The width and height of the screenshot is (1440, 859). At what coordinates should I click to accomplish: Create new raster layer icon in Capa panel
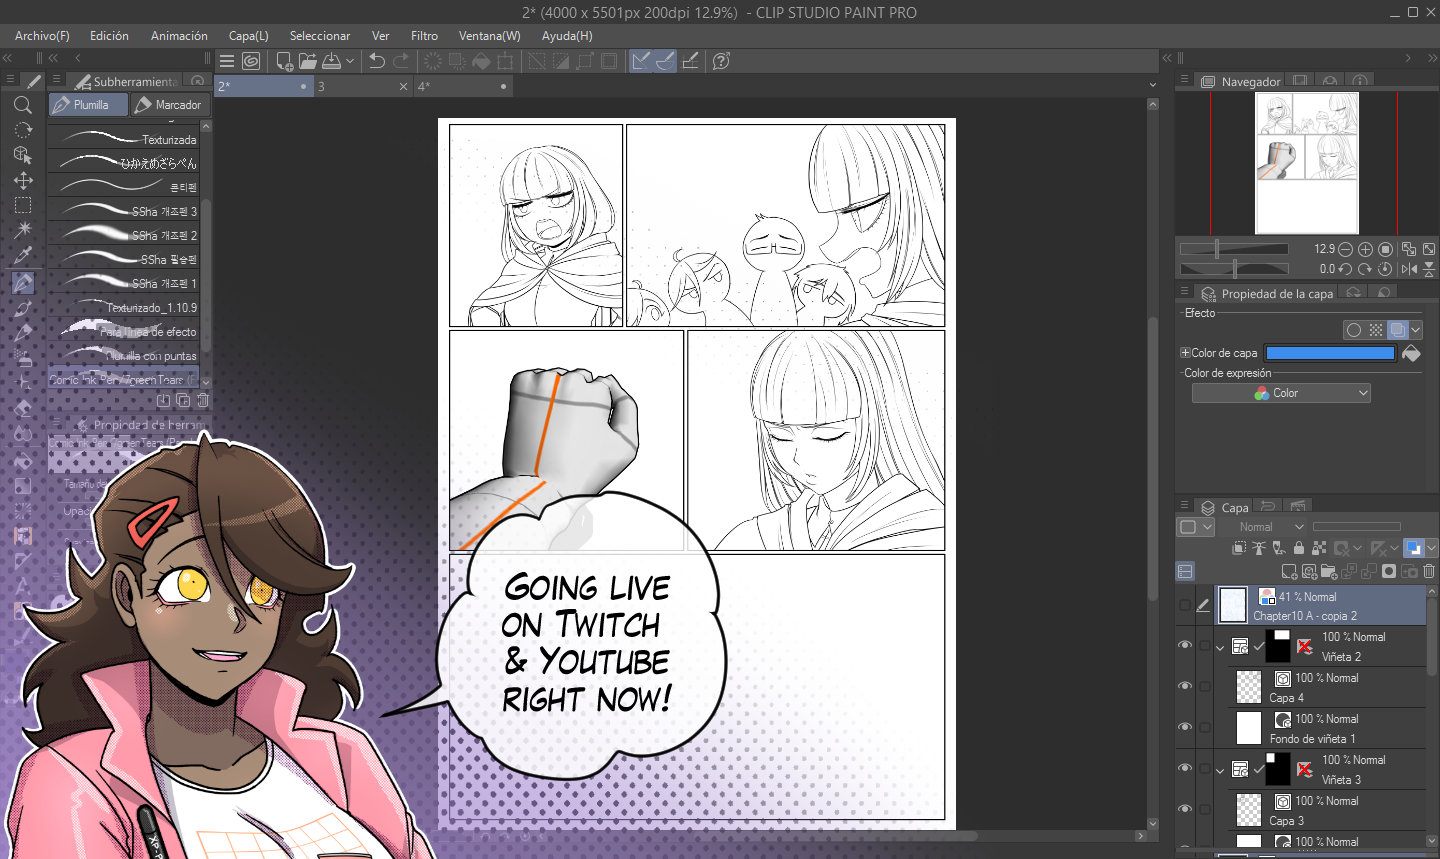click(x=1289, y=571)
